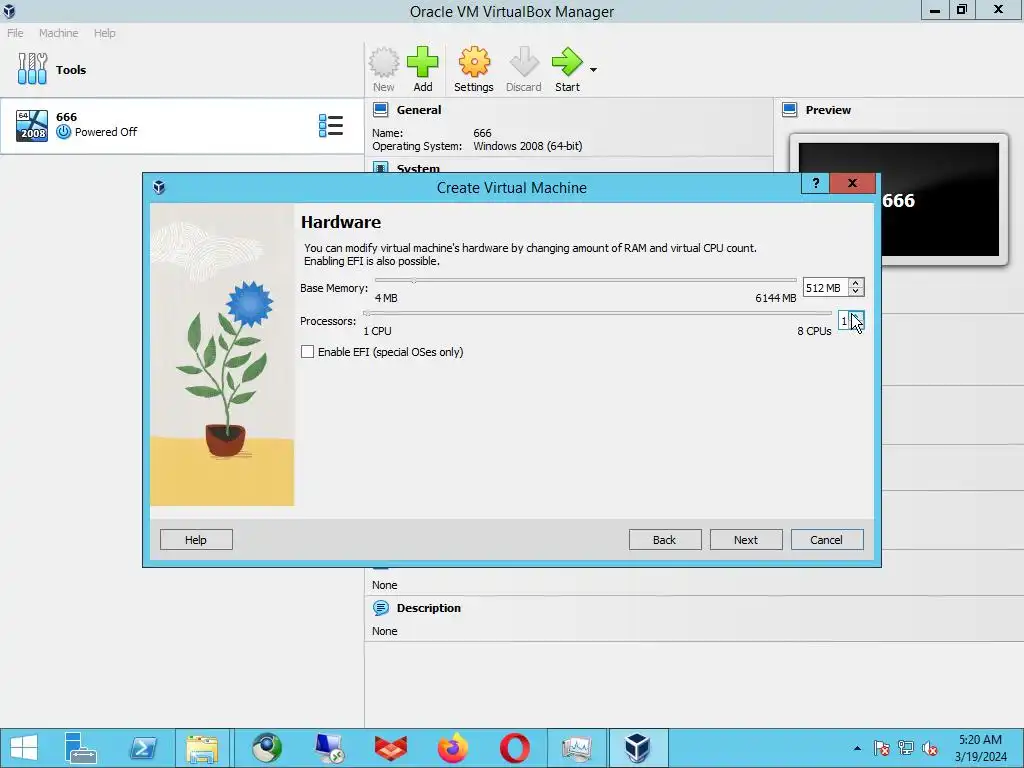Click the VirtualBox Manager window title icon

pyautogui.click(x=9, y=11)
